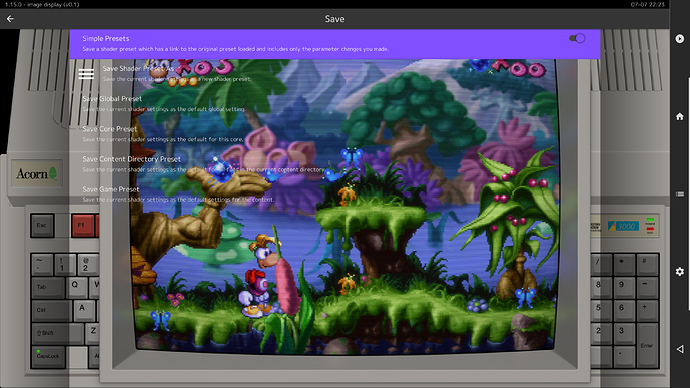Go back using the top-left arrow
This screenshot has width=690, height=388.
pyautogui.click(x=10, y=19)
